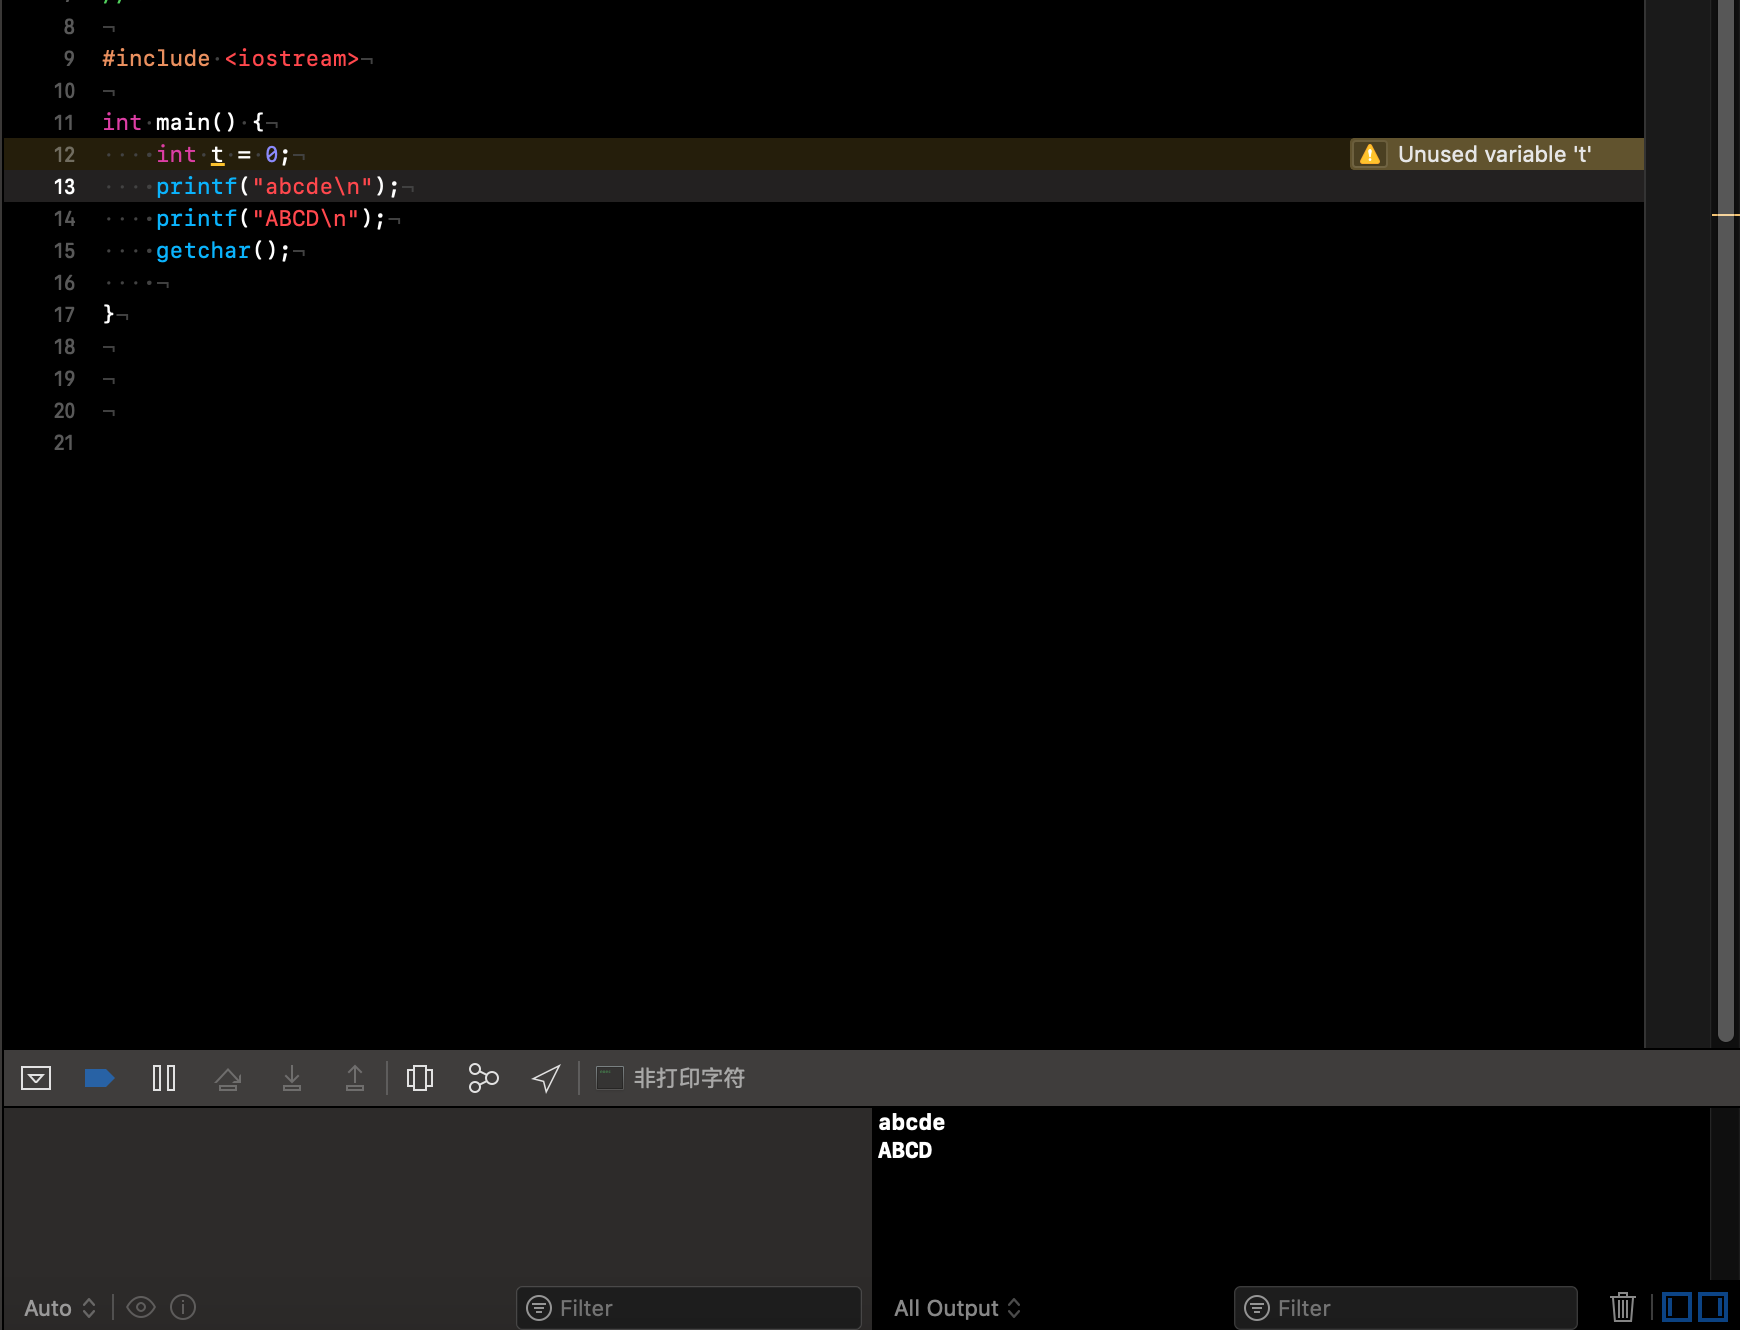Screen dimensions: 1740x1330
Task: Click the getchar() call text
Action: [223, 251]
